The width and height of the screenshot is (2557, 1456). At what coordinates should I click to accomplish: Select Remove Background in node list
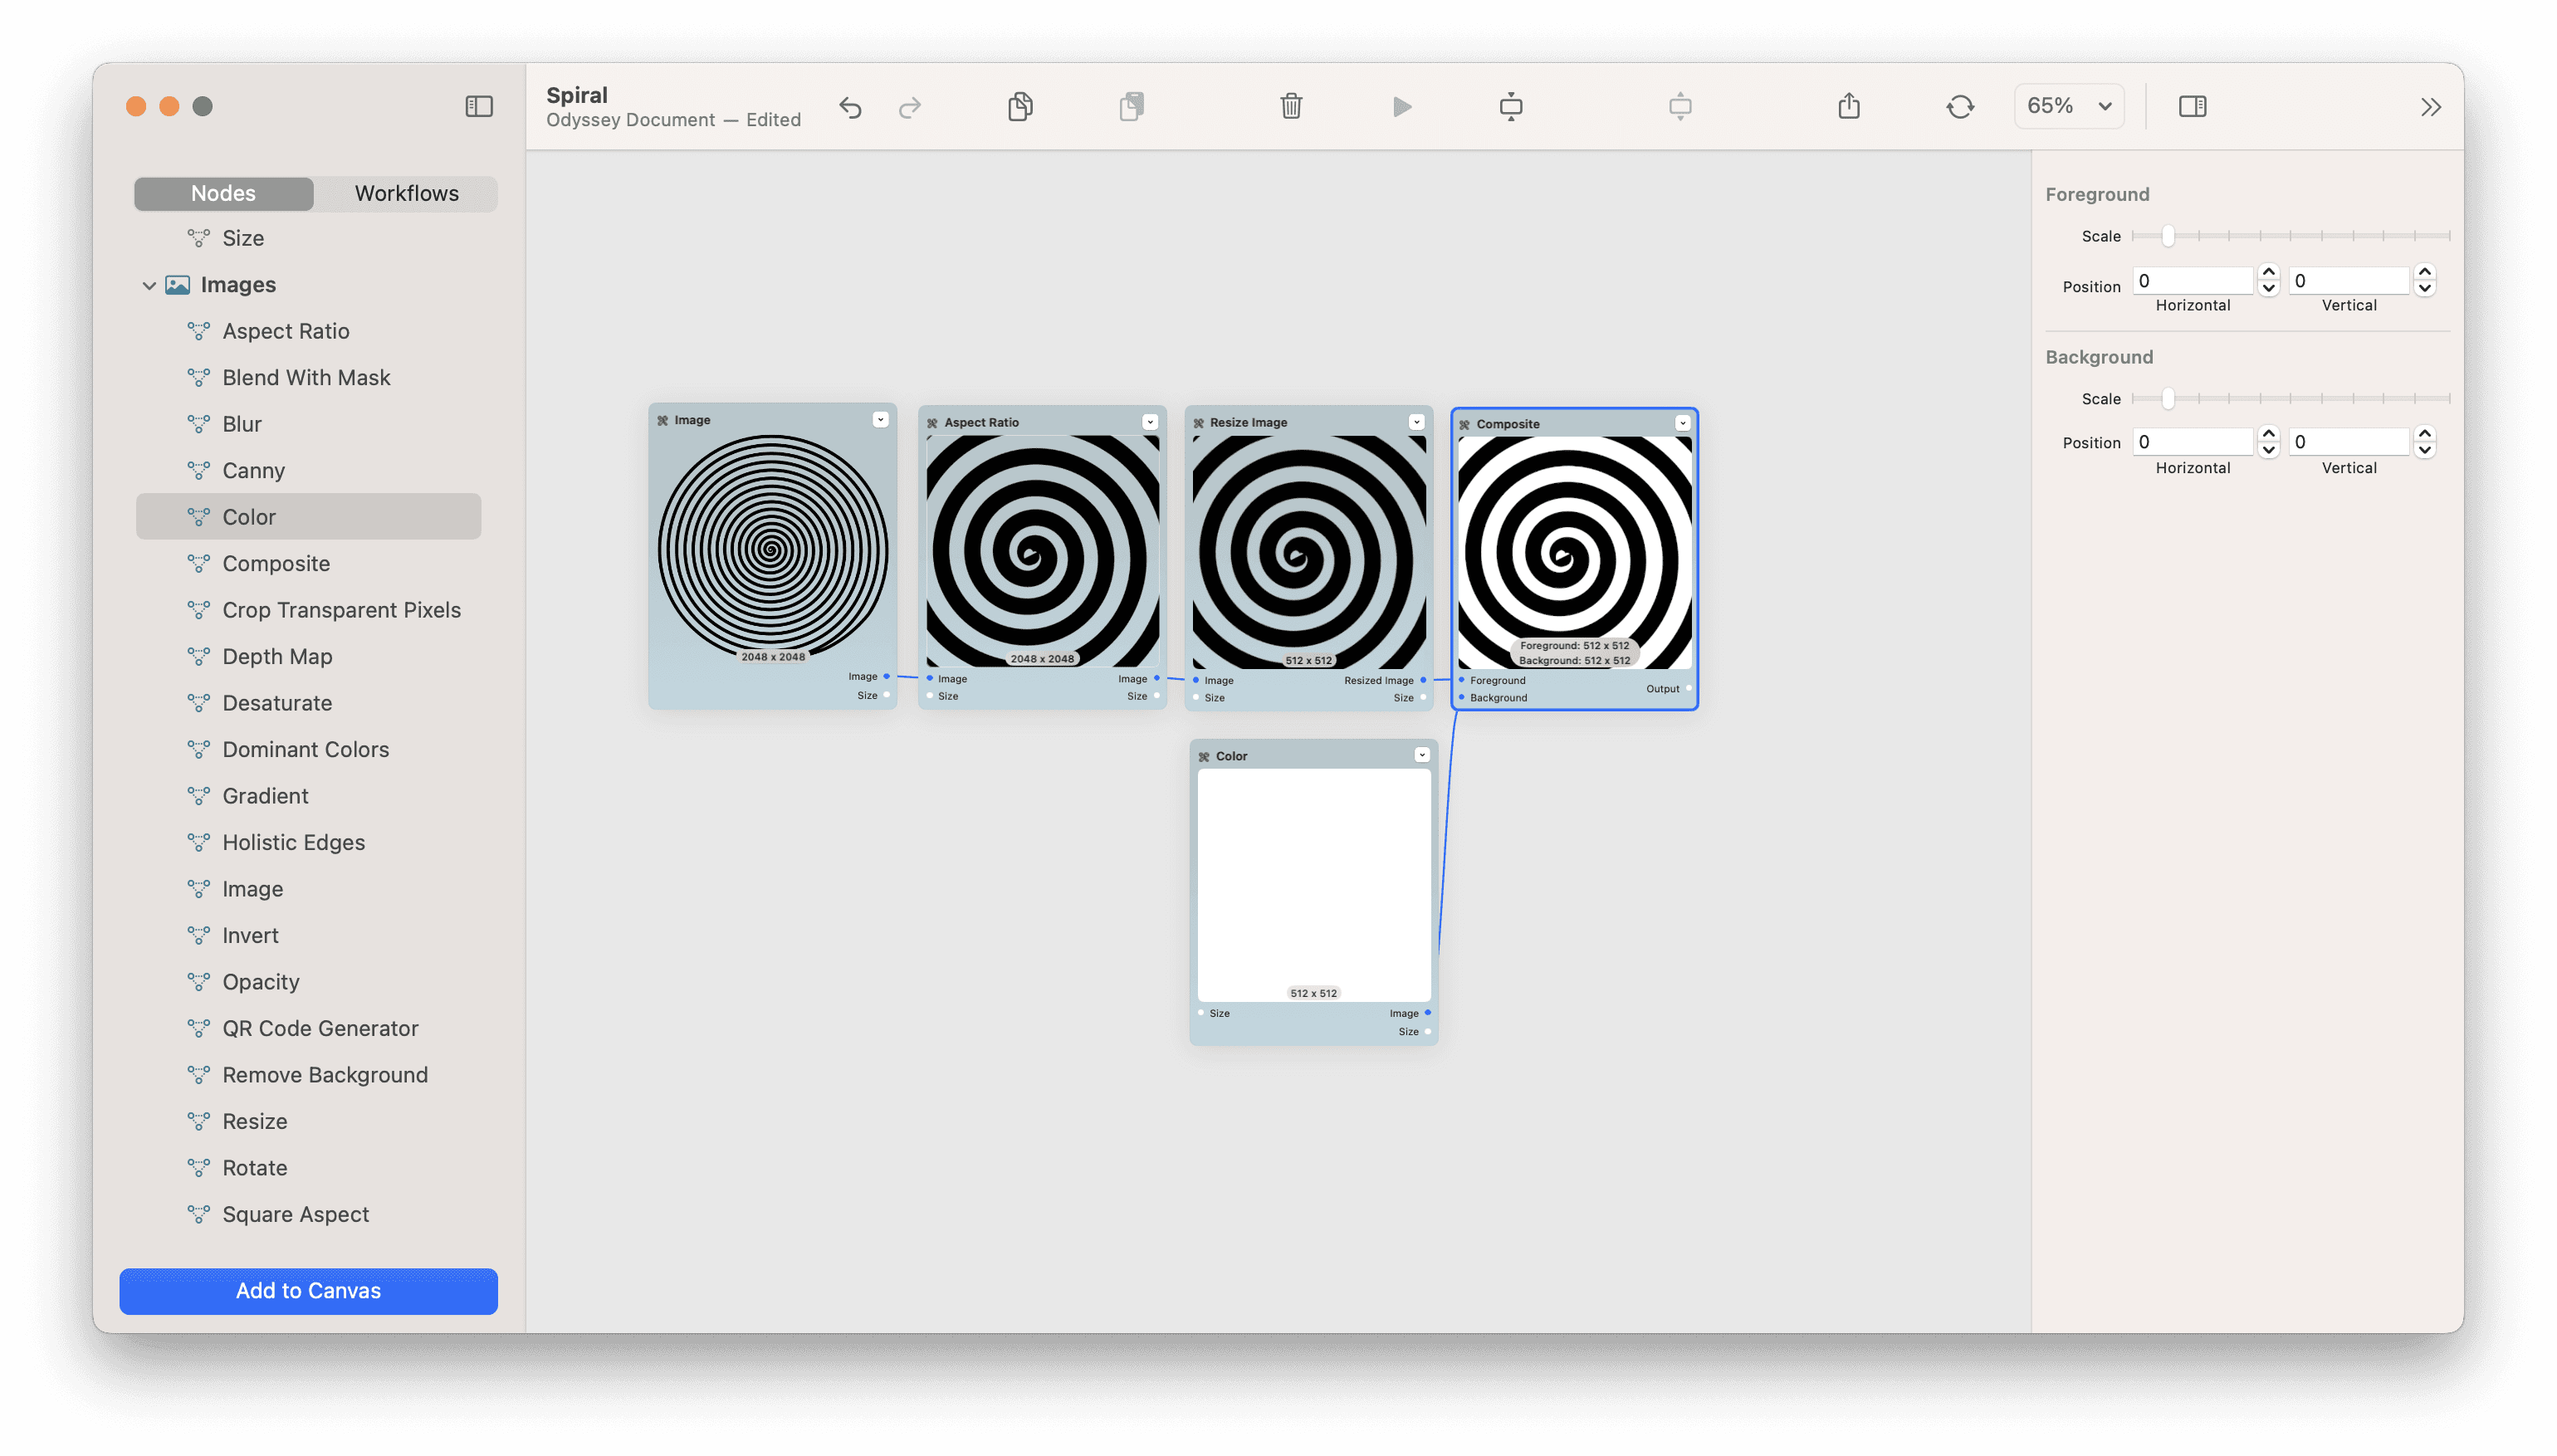(324, 1074)
